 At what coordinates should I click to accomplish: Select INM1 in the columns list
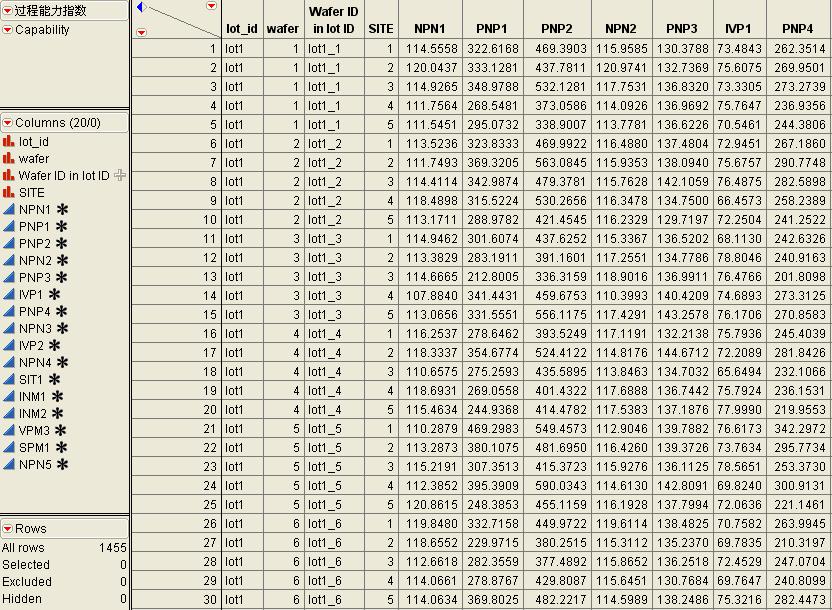pyautogui.click(x=32, y=396)
